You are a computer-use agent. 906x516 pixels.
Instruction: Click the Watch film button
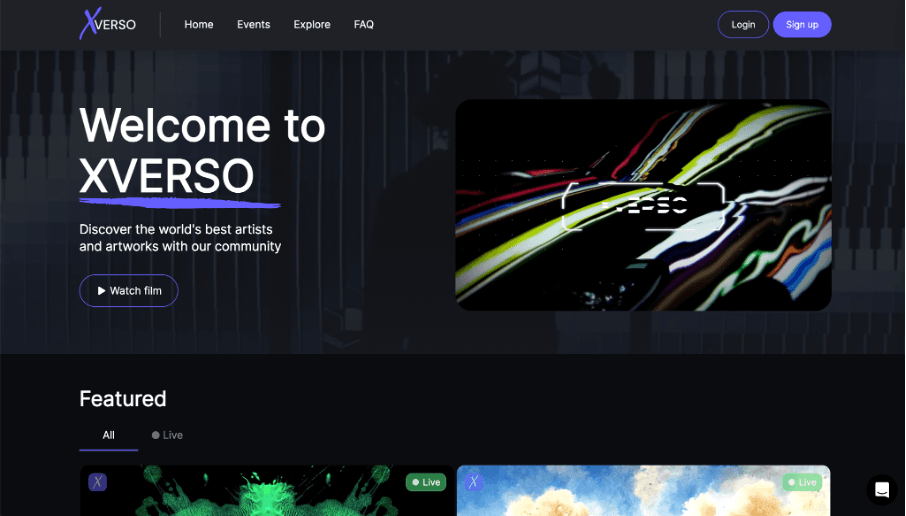129,291
